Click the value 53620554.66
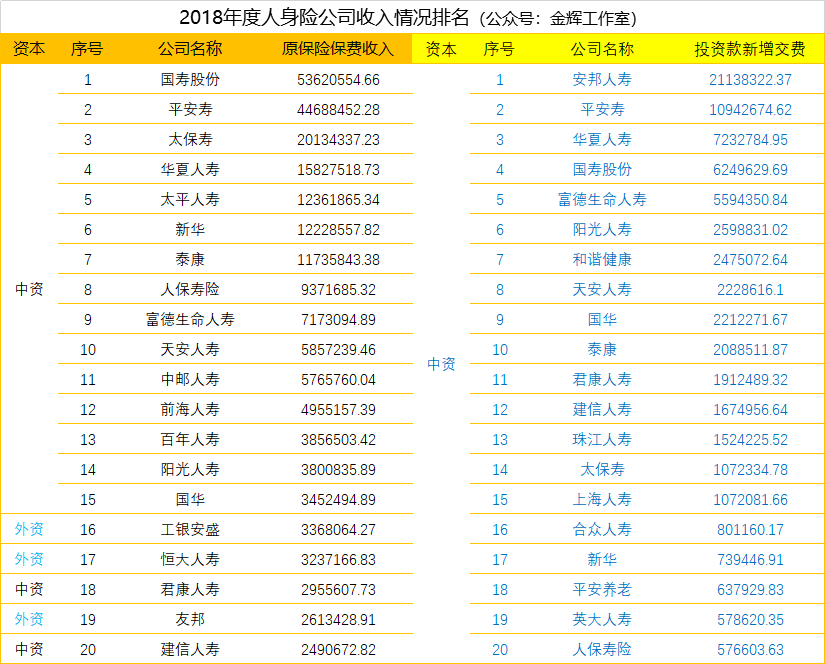This screenshot has height=664, width=825. click(x=338, y=79)
